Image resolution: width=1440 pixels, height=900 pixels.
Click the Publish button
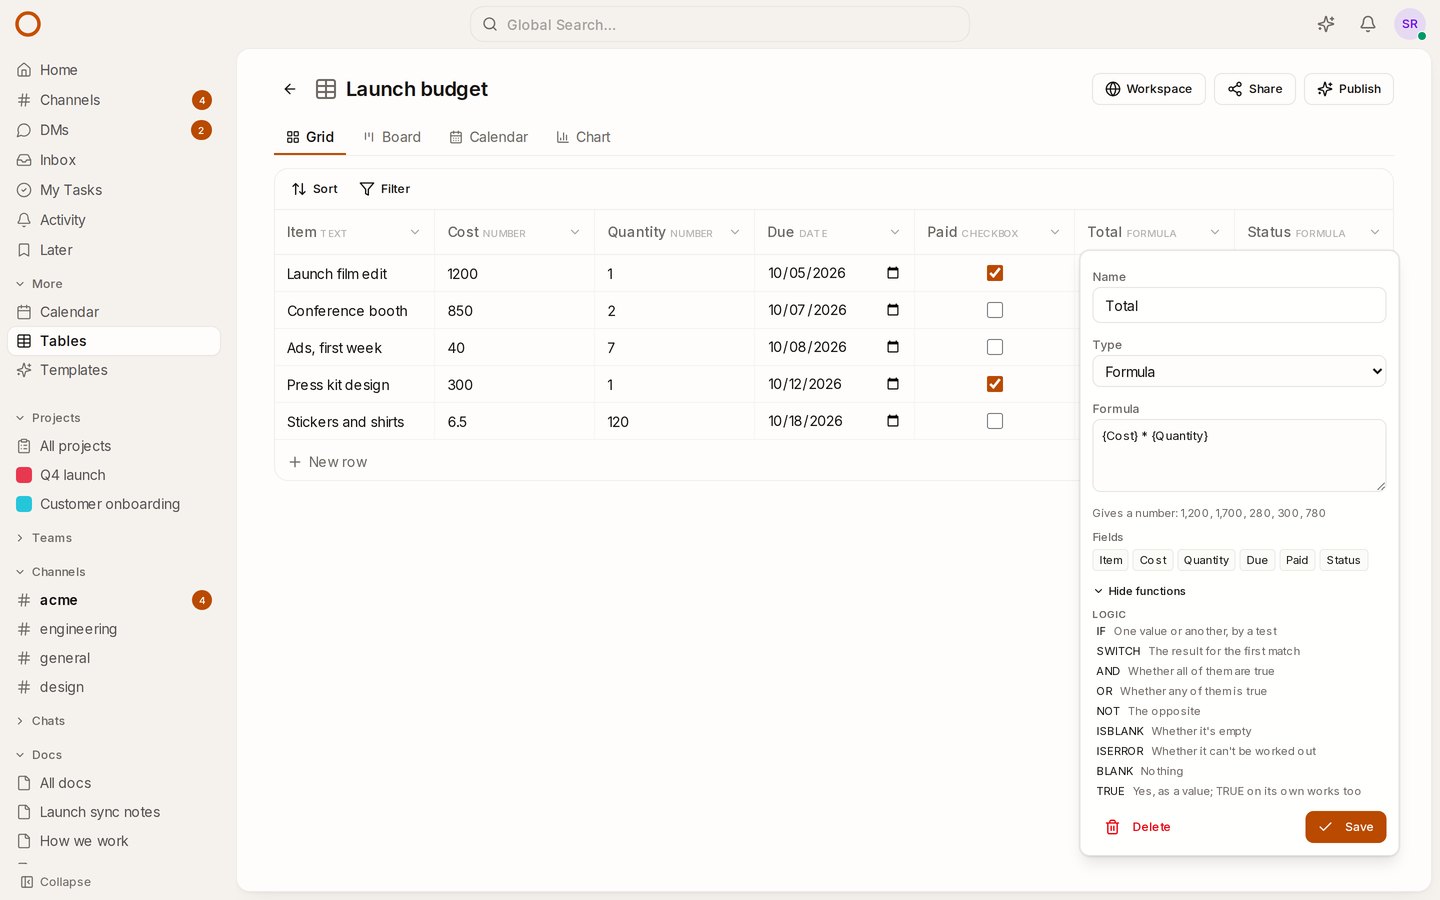click(x=1348, y=89)
